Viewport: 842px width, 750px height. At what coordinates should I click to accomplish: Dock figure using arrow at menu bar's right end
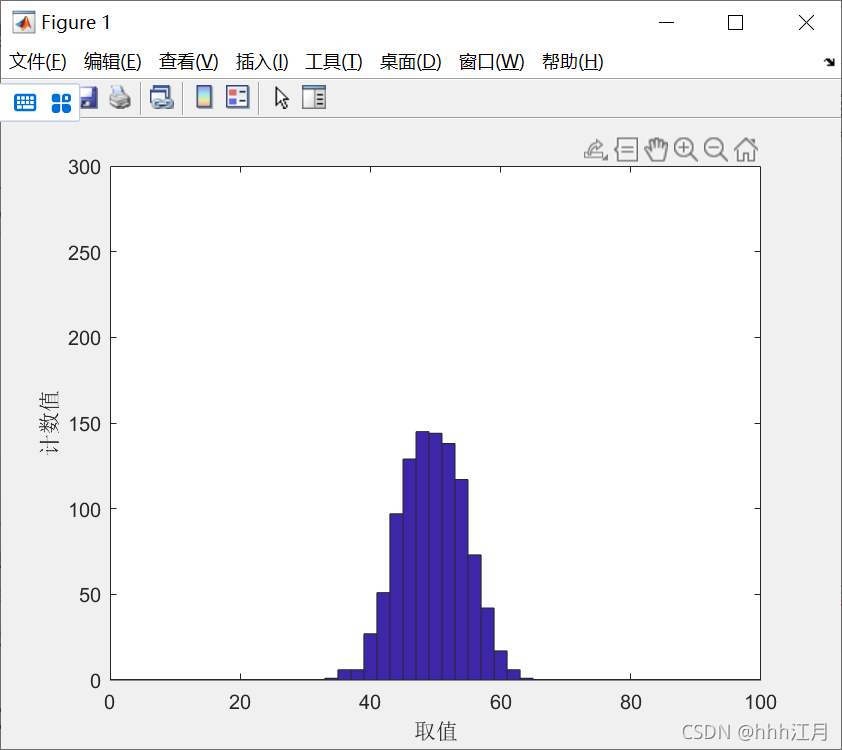(829, 62)
